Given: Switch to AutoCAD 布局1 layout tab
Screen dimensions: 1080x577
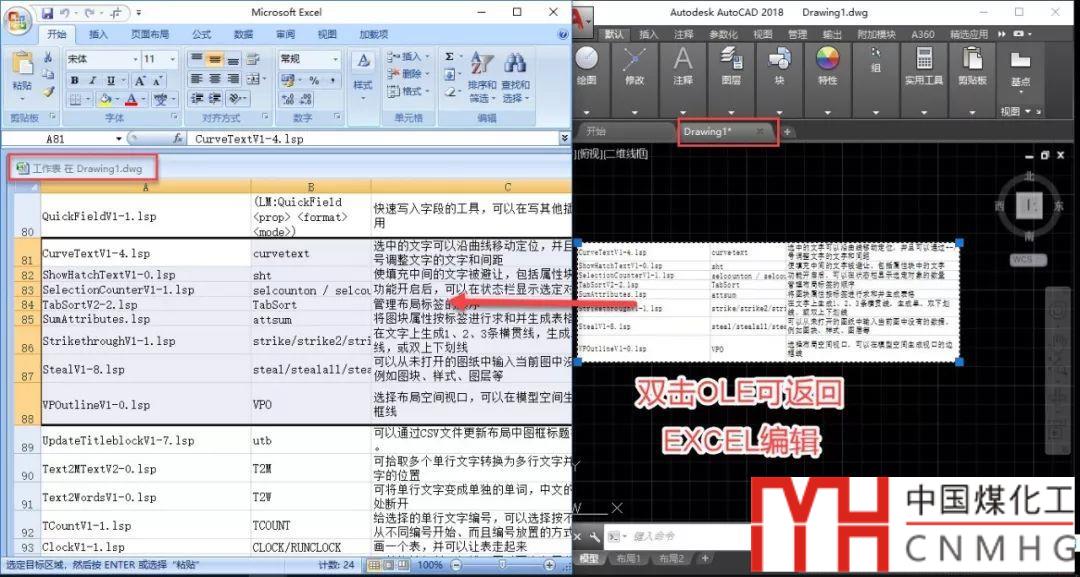Looking at the screenshot, I should 628,558.
